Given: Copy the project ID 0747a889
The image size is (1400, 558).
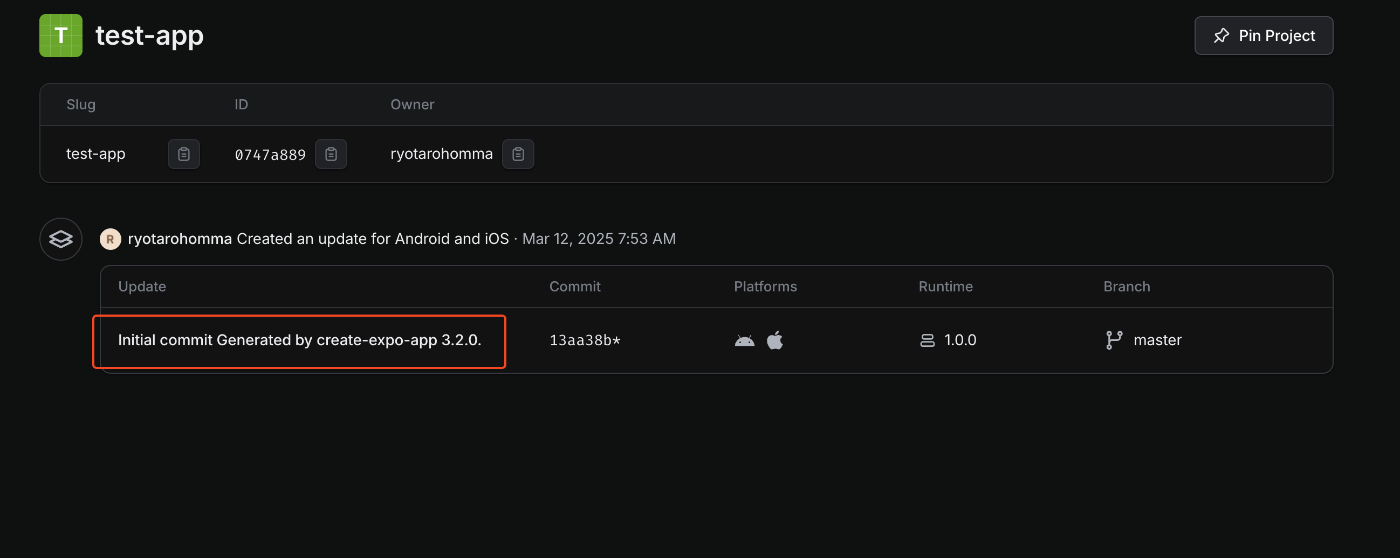Looking at the screenshot, I should [331, 154].
